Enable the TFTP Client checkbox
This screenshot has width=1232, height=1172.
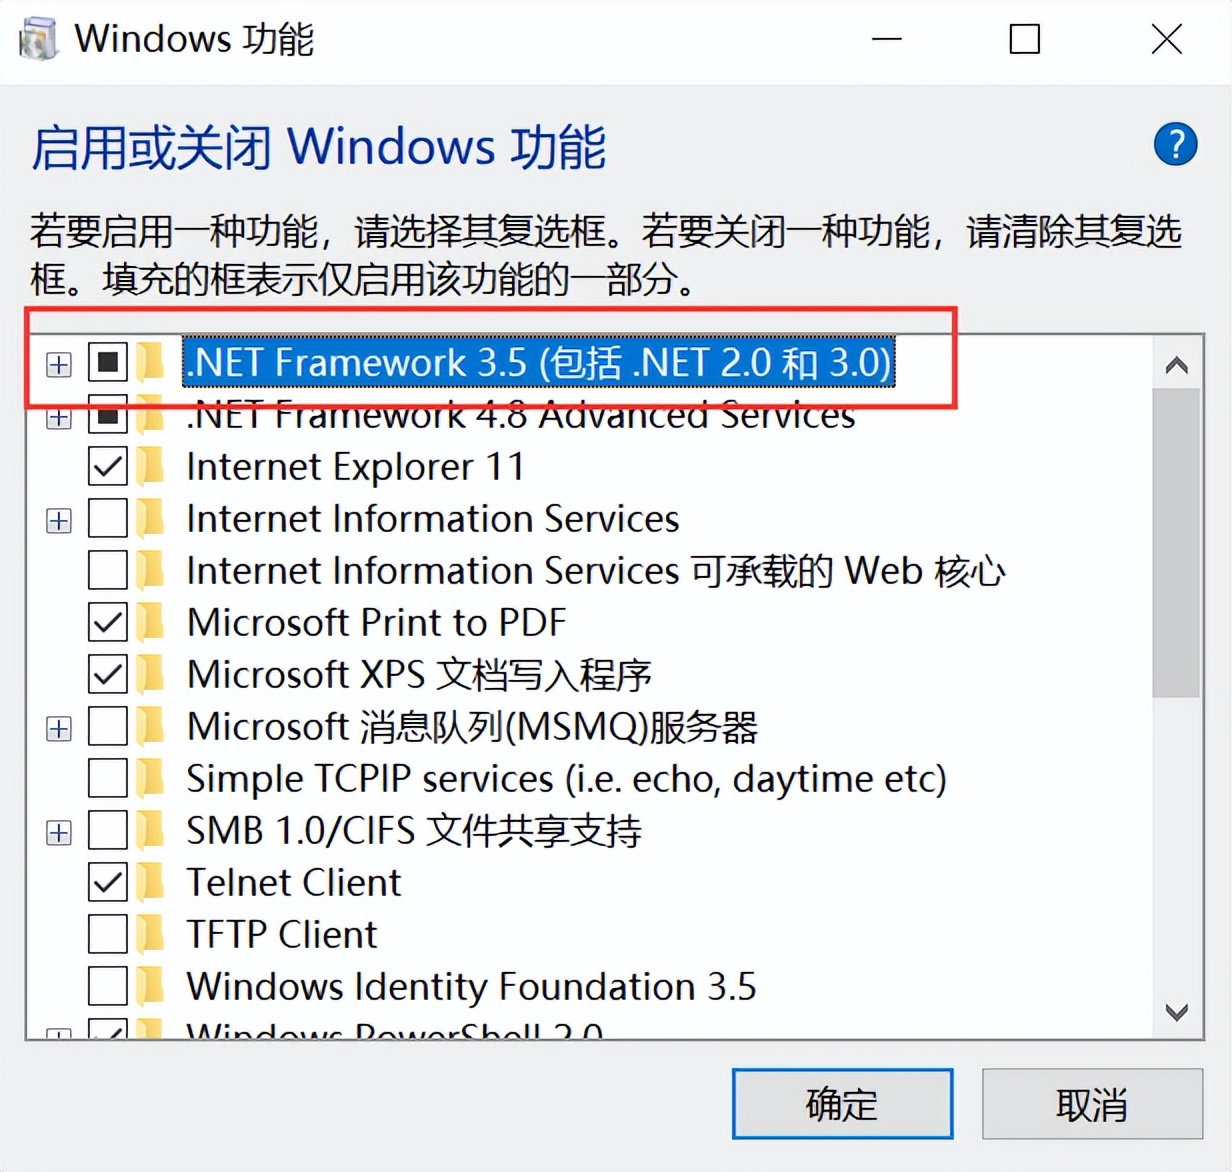[x=107, y=935]
